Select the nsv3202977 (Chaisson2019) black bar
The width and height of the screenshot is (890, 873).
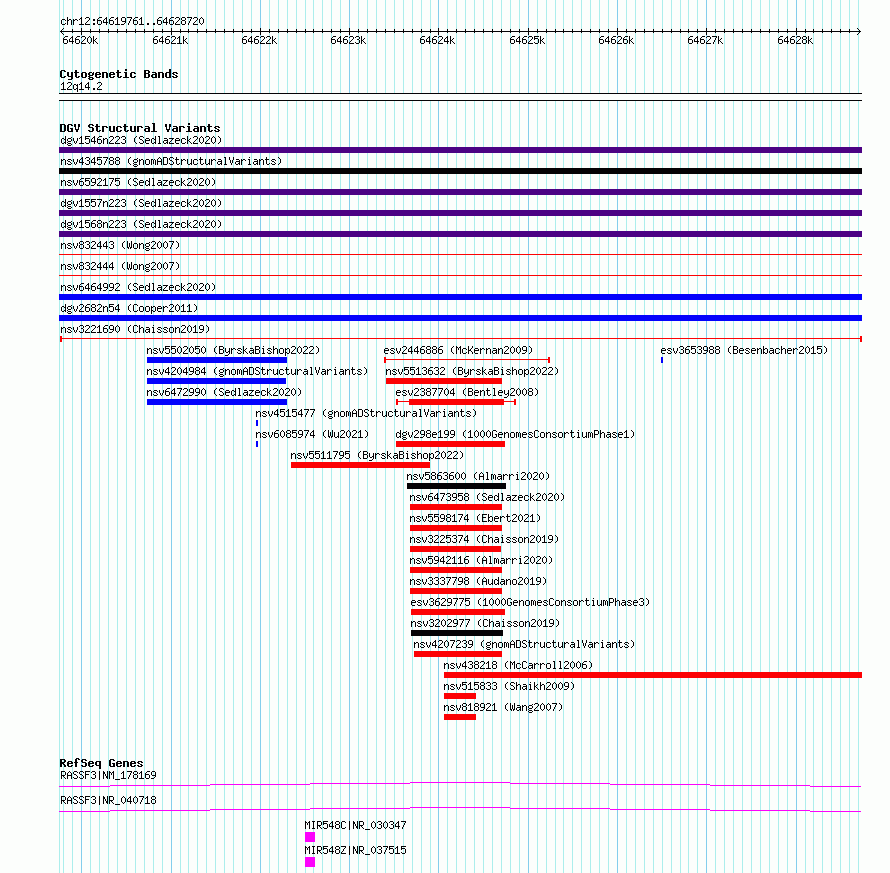(457, 633)
